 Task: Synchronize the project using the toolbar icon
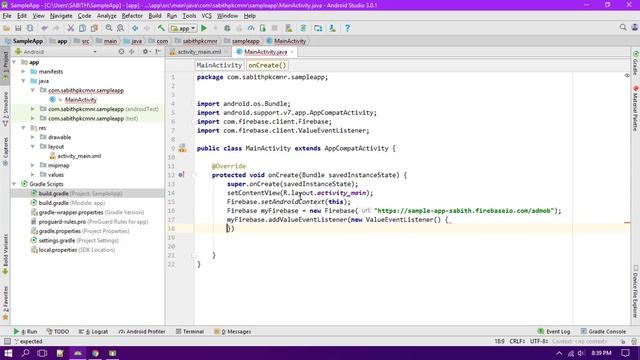(30, 28)
